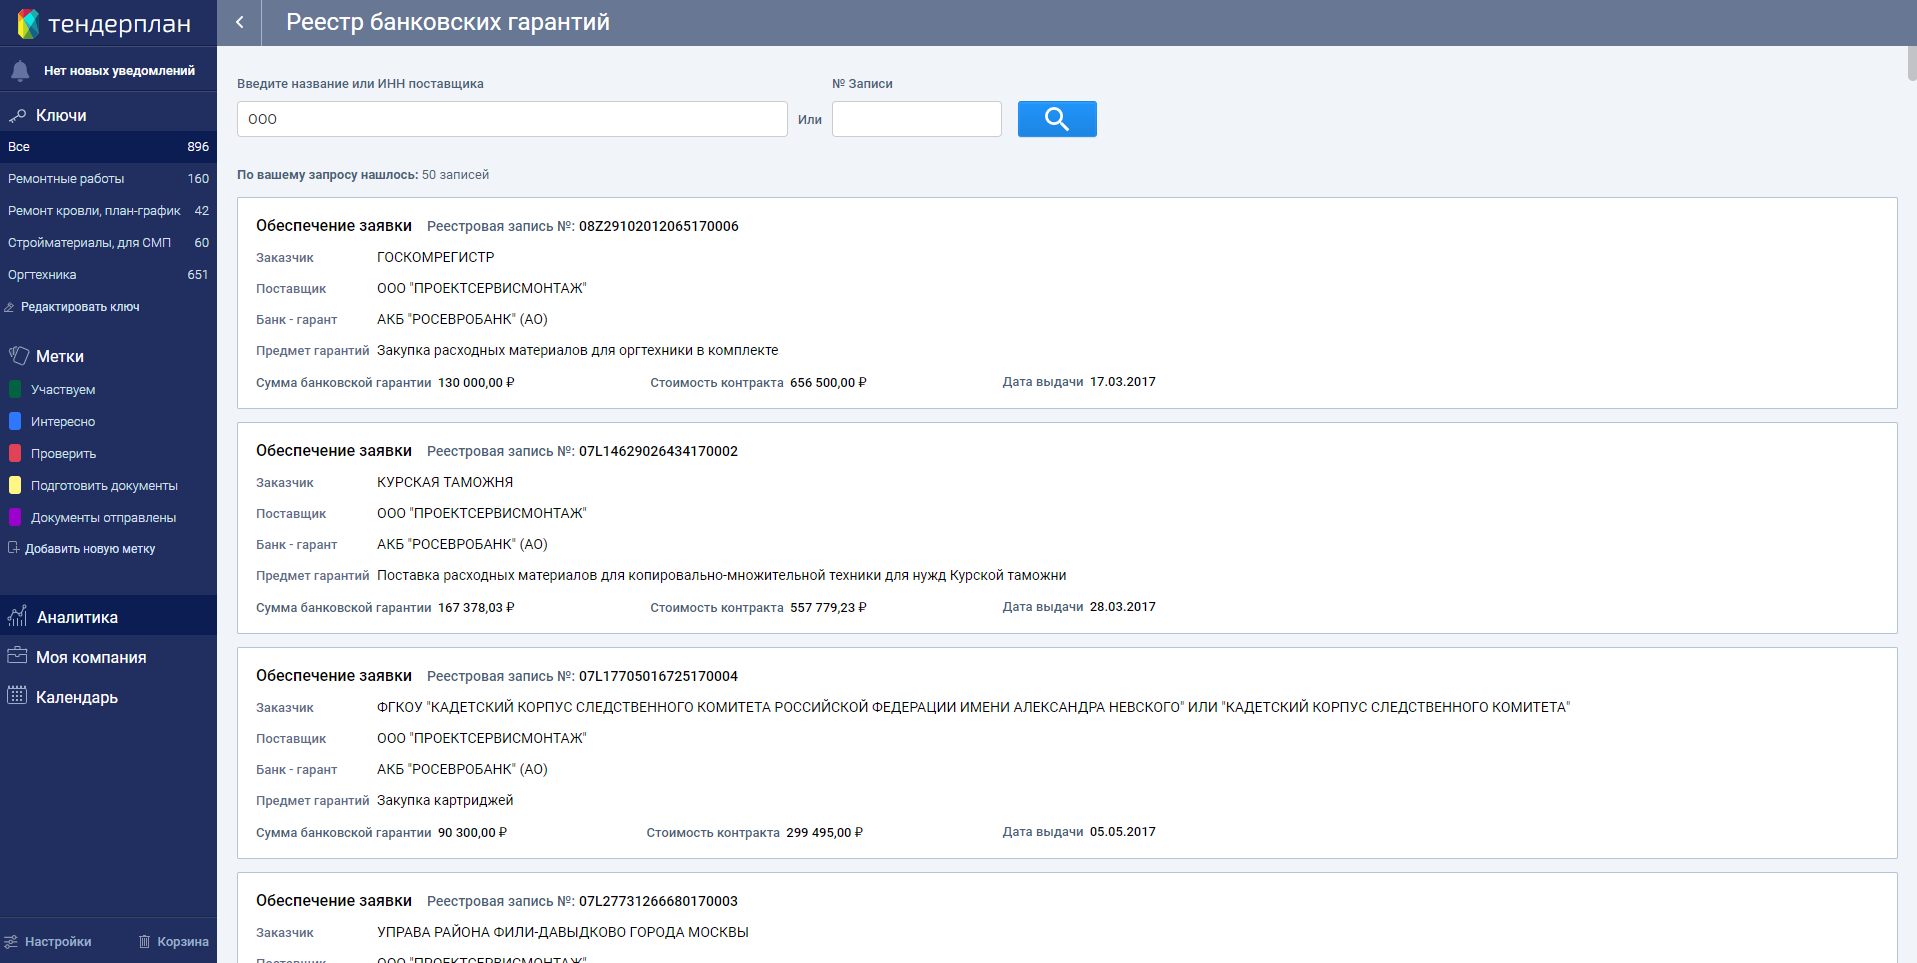The height and width of the screenshot is (963, 1917).
Task: Click the 50 записей result count
Action: click(x=455, y=175)
